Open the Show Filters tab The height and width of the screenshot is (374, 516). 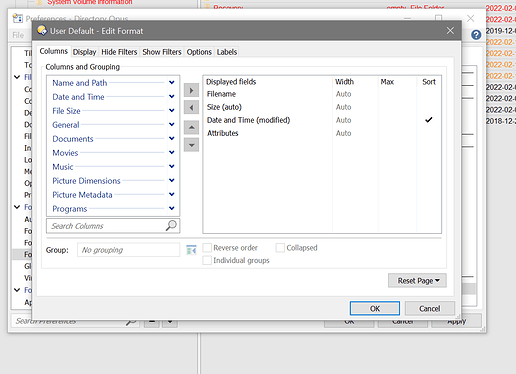pyautogui.click(x=162, y=52)
